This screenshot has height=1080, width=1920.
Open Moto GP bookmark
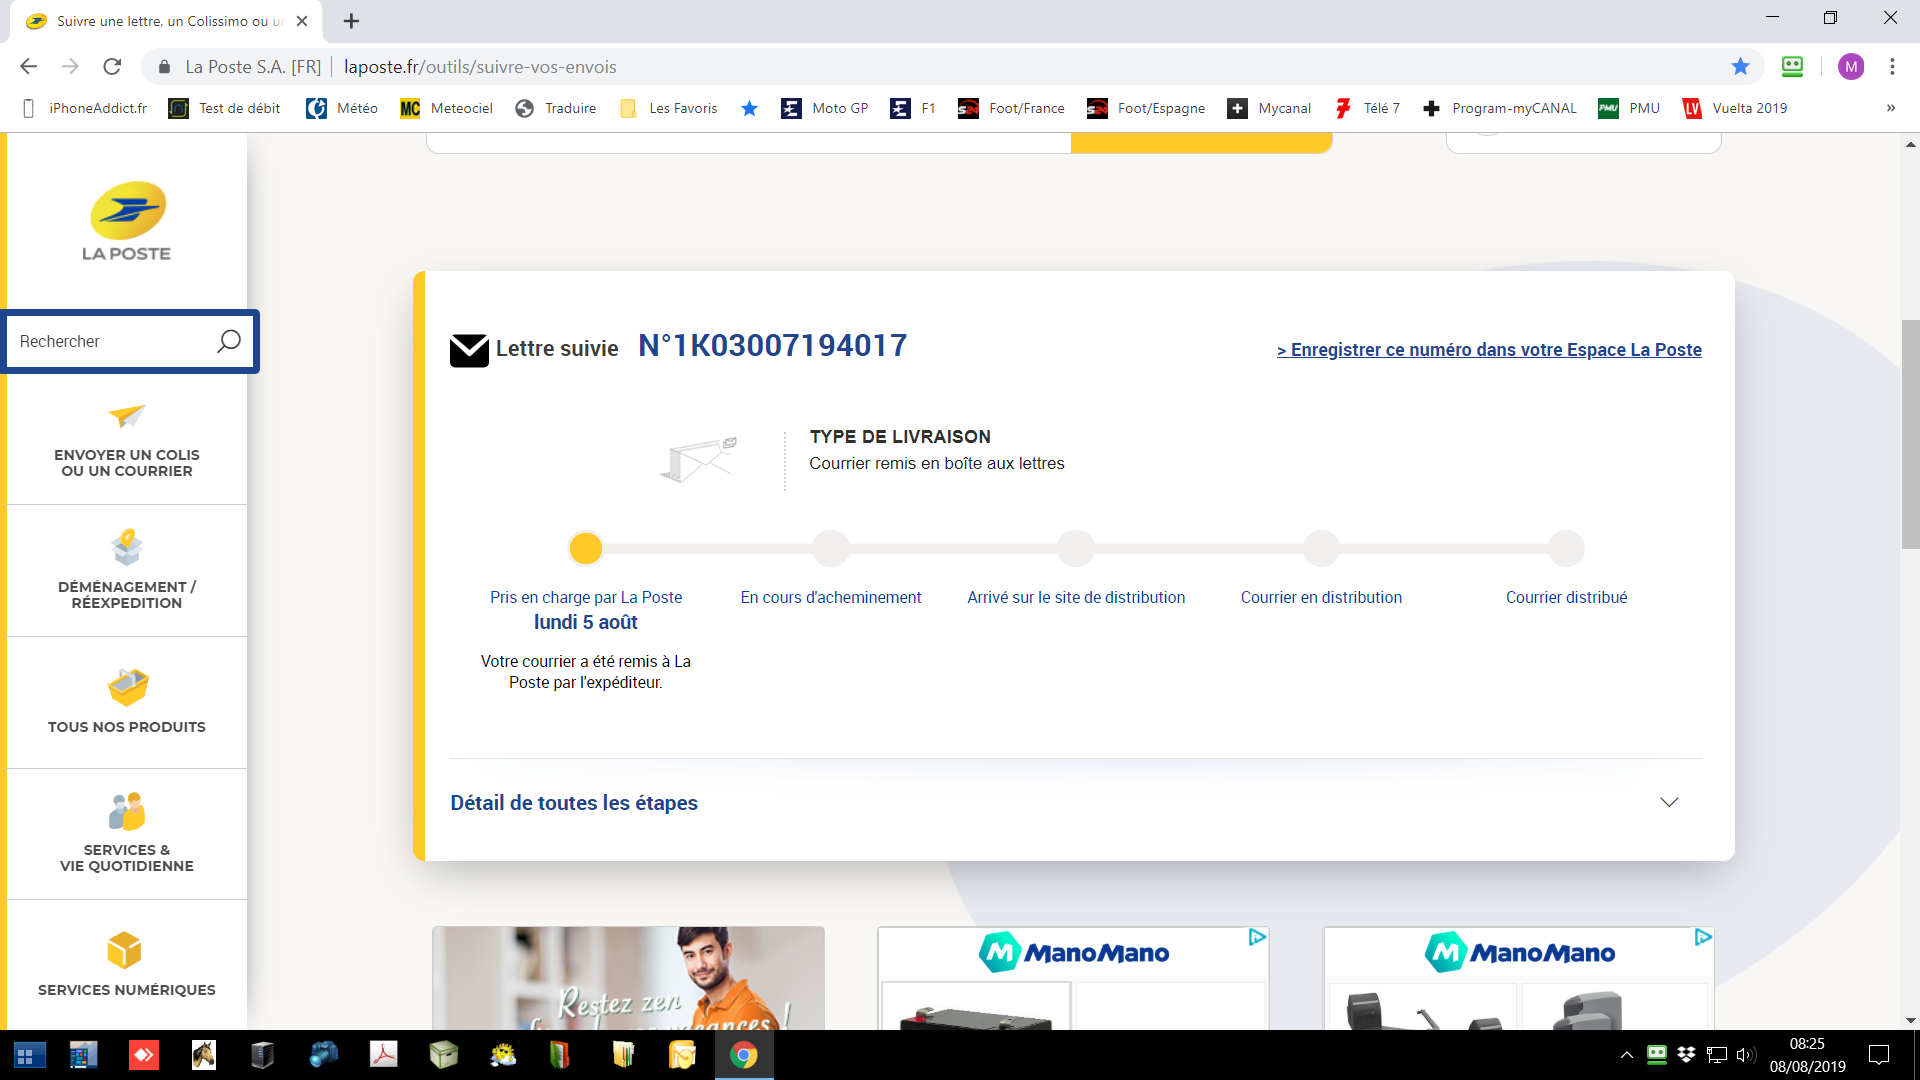pos(825,108)
